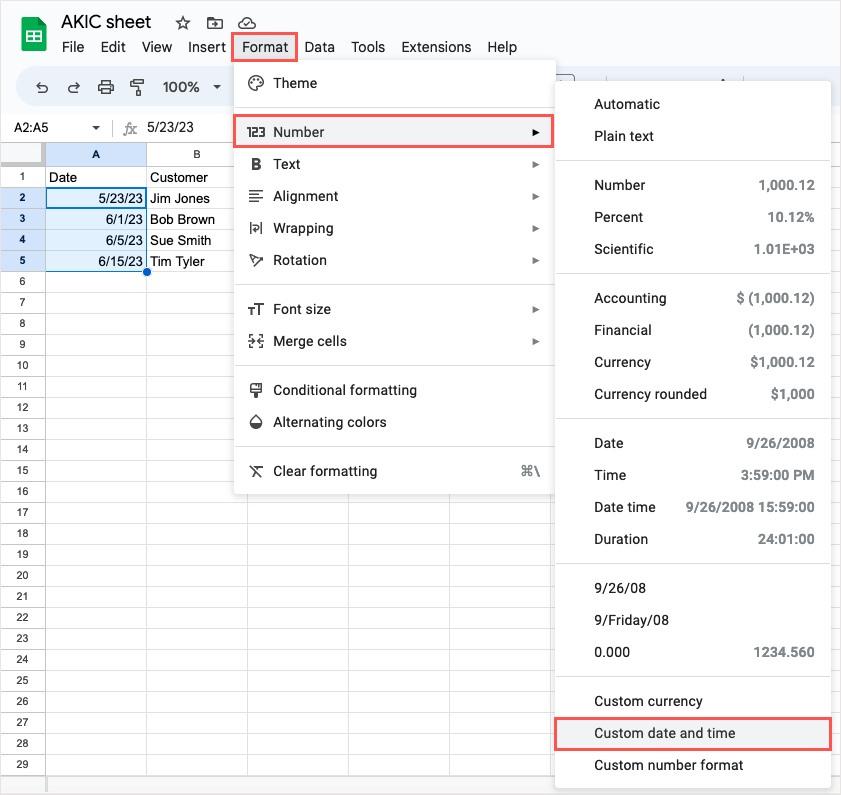Screen dimensions: 841x795
Task: Expand the Text submenu
Action: pos(393,164)
